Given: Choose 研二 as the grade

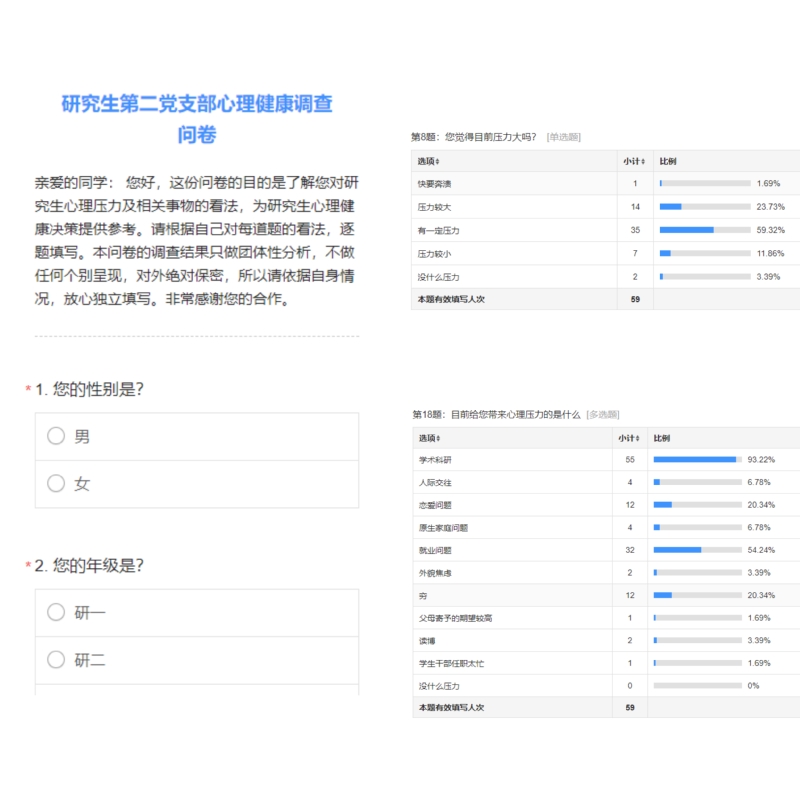Looking at the screenshot, I should click(56, 660).
